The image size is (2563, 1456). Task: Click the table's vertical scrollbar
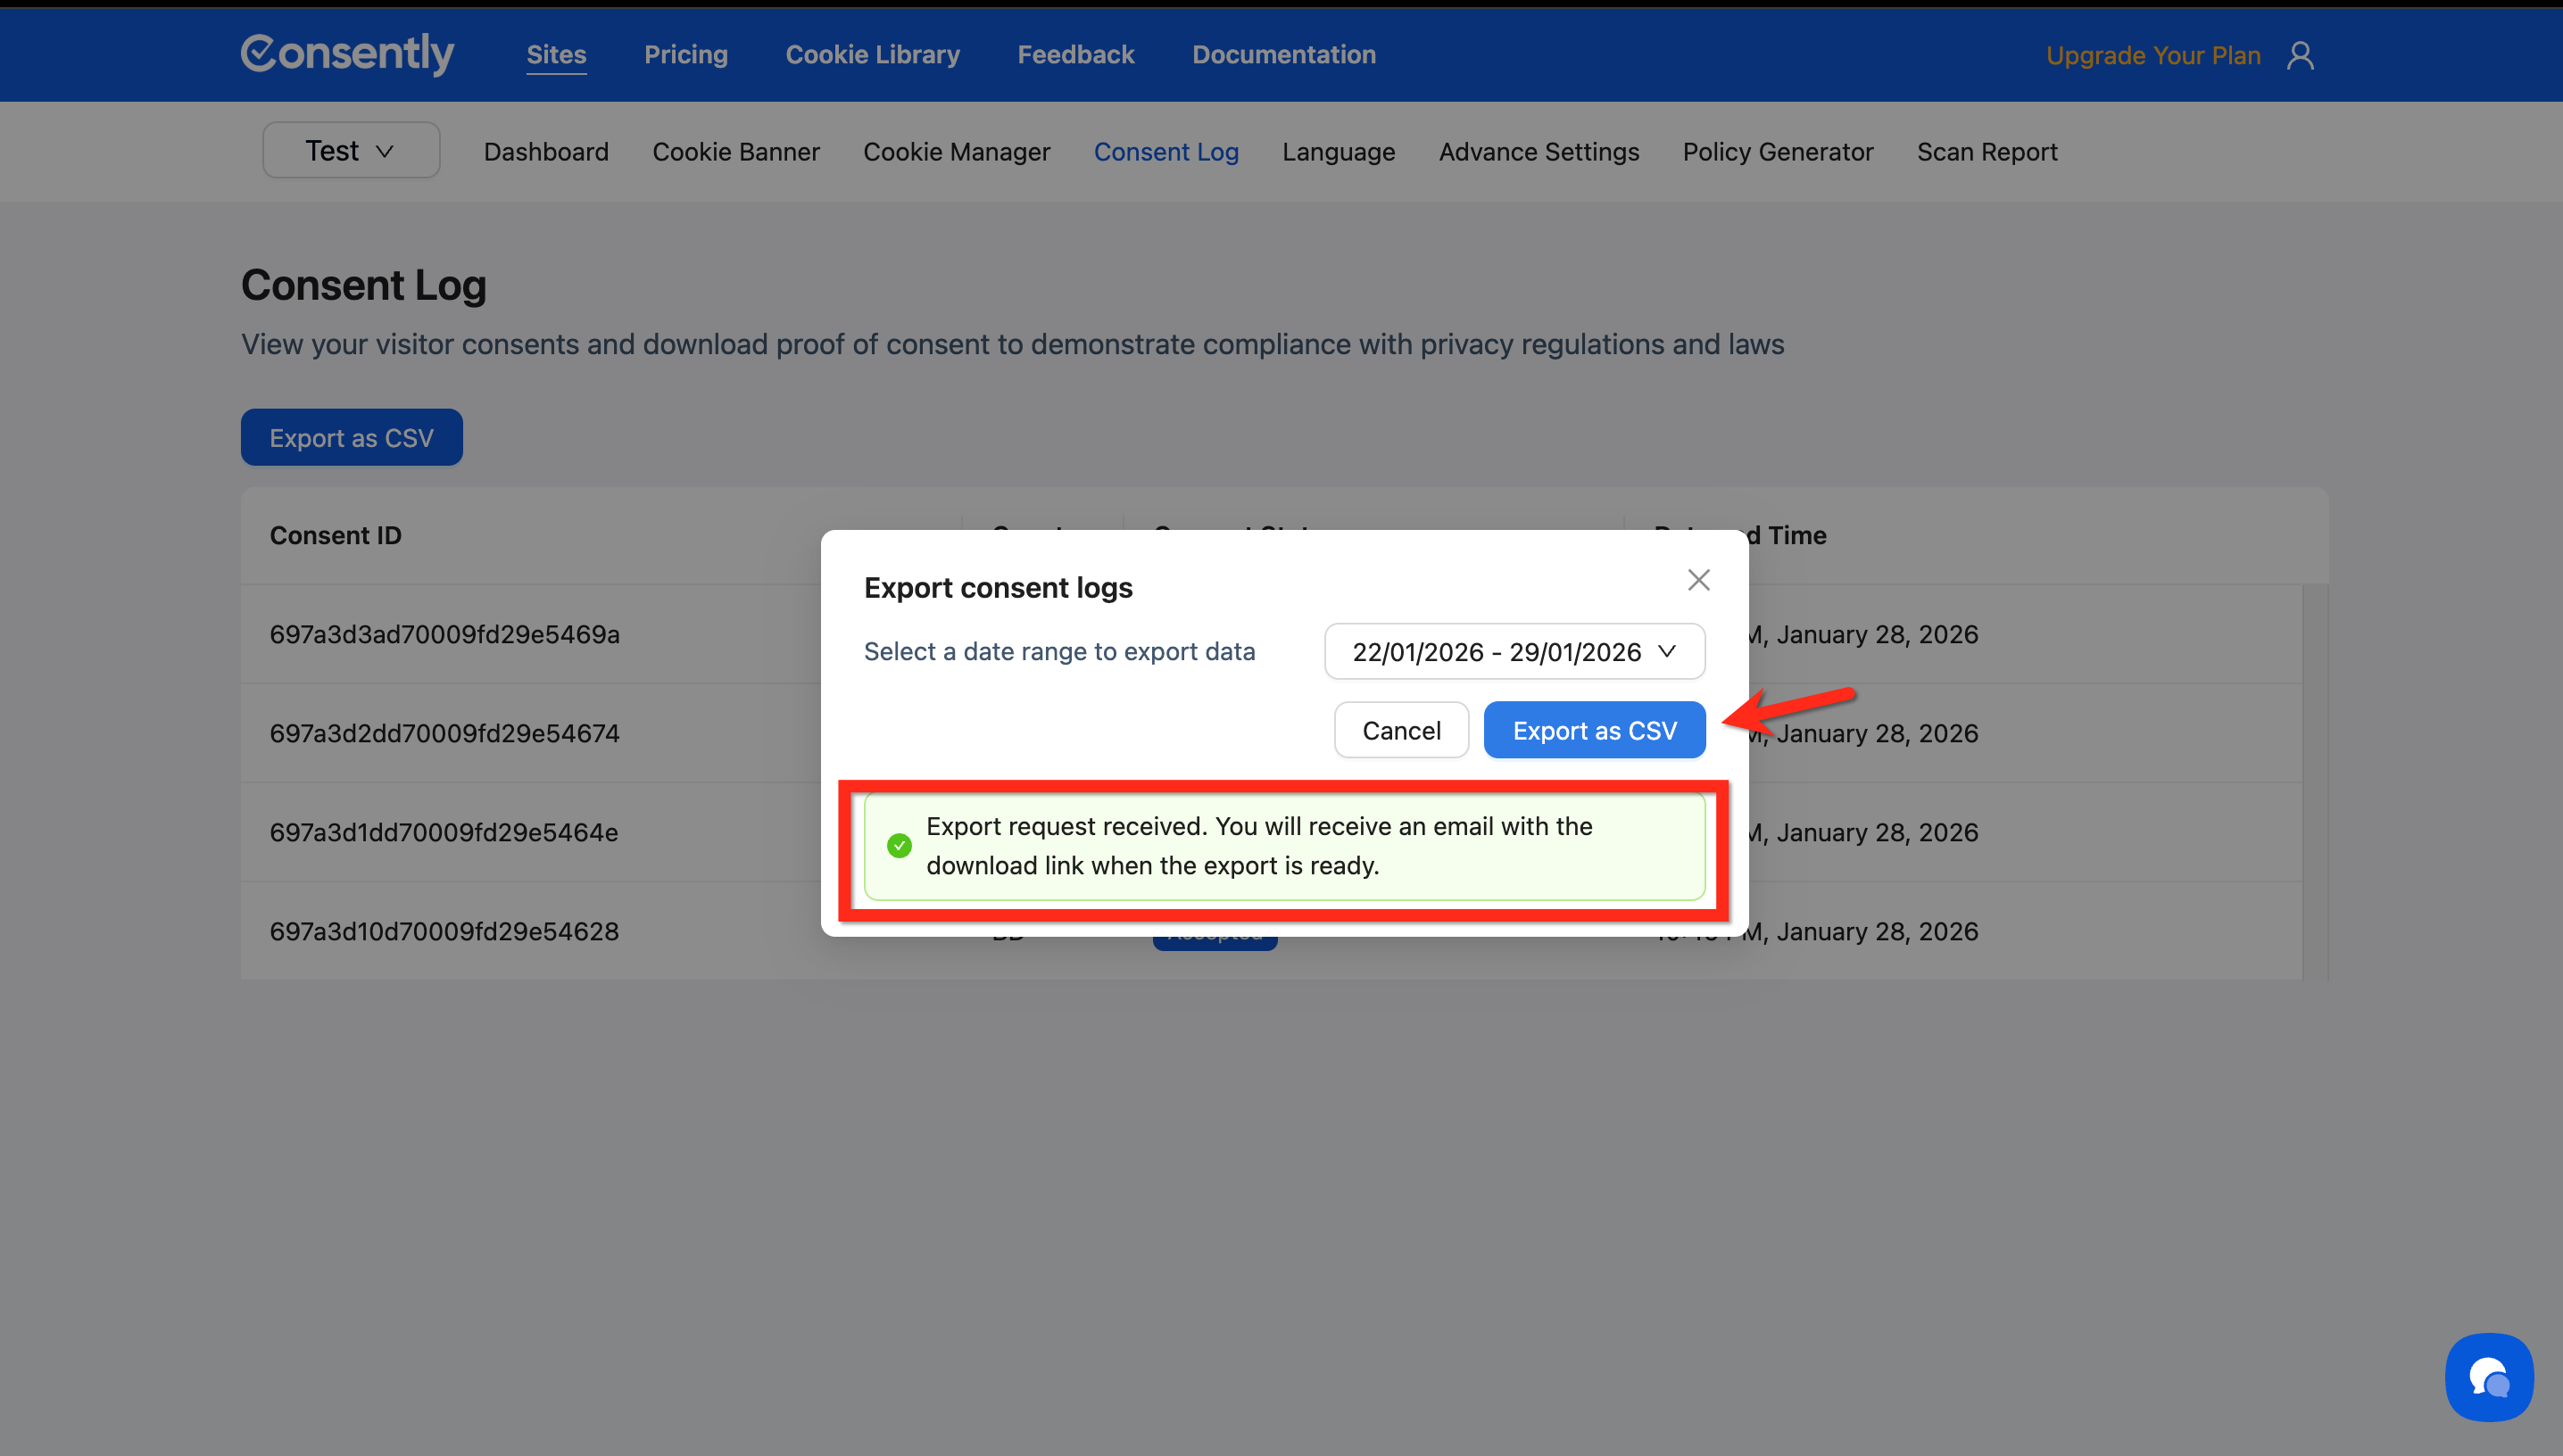point(2314,780)
